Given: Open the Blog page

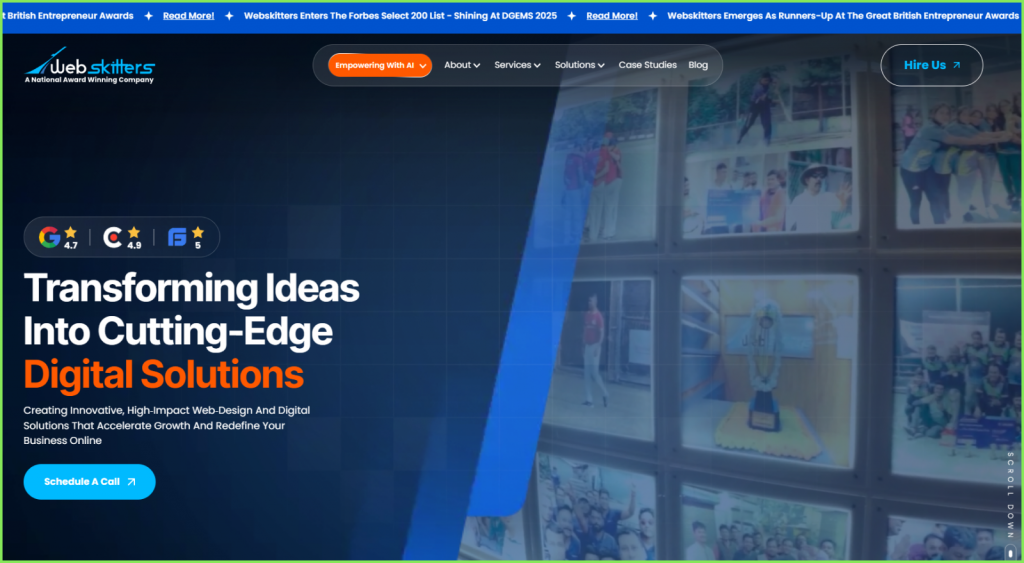Looking at the screenshot, I should point(698,65).
